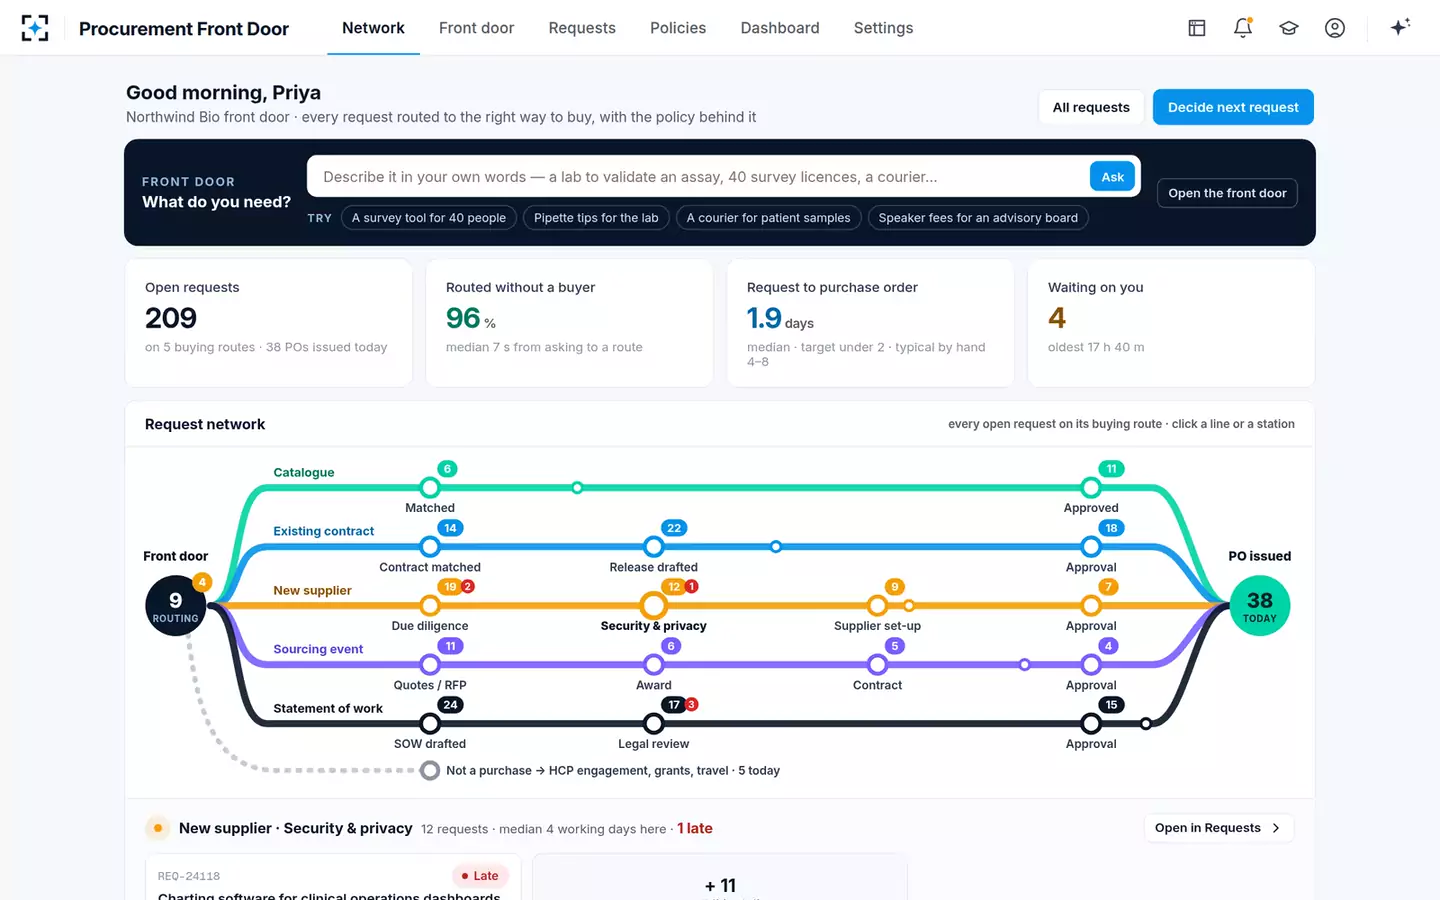The width and height of the screenshot is (1440, 900).
Task: Open the graduation cap learning icon
Action: point(1289,28)
